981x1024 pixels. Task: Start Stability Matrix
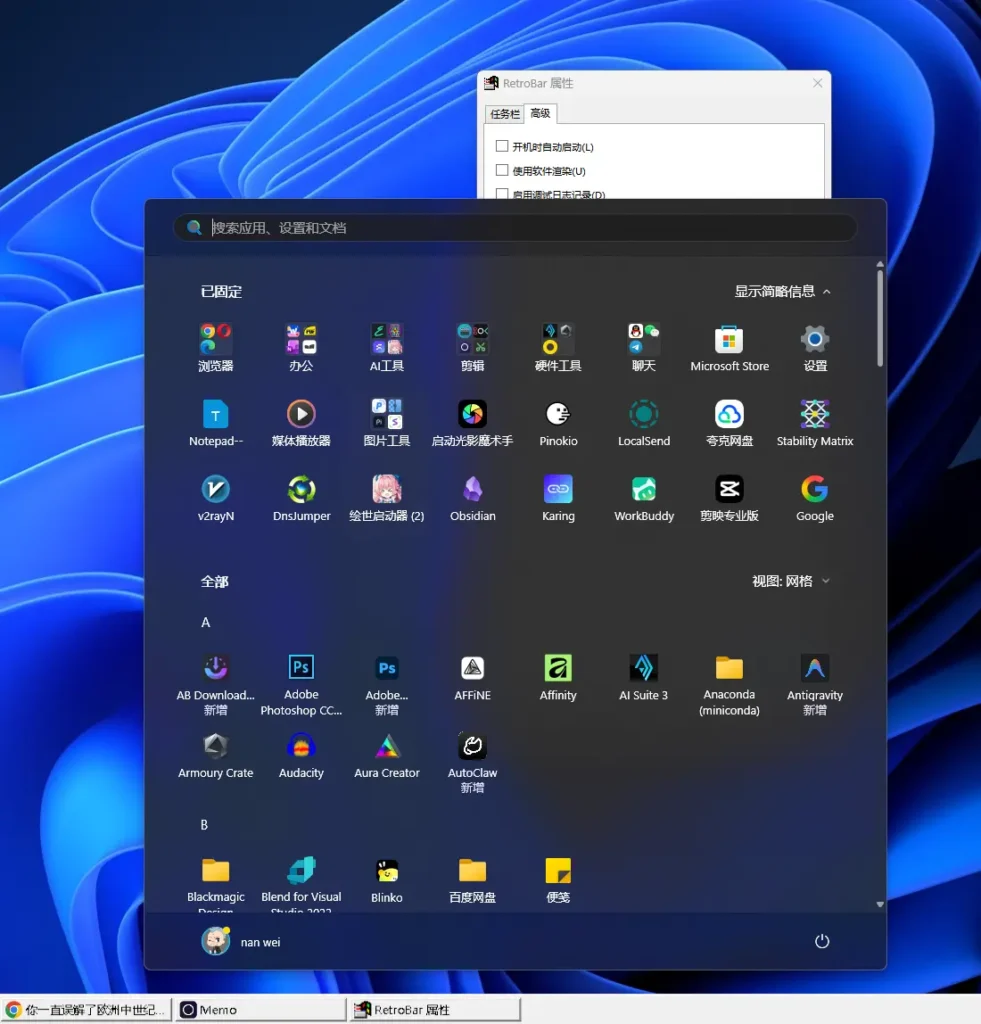tap(814, 414)
